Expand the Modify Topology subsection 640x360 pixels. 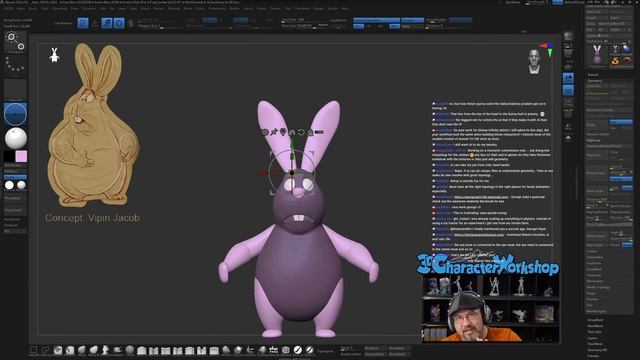point(598,287)
